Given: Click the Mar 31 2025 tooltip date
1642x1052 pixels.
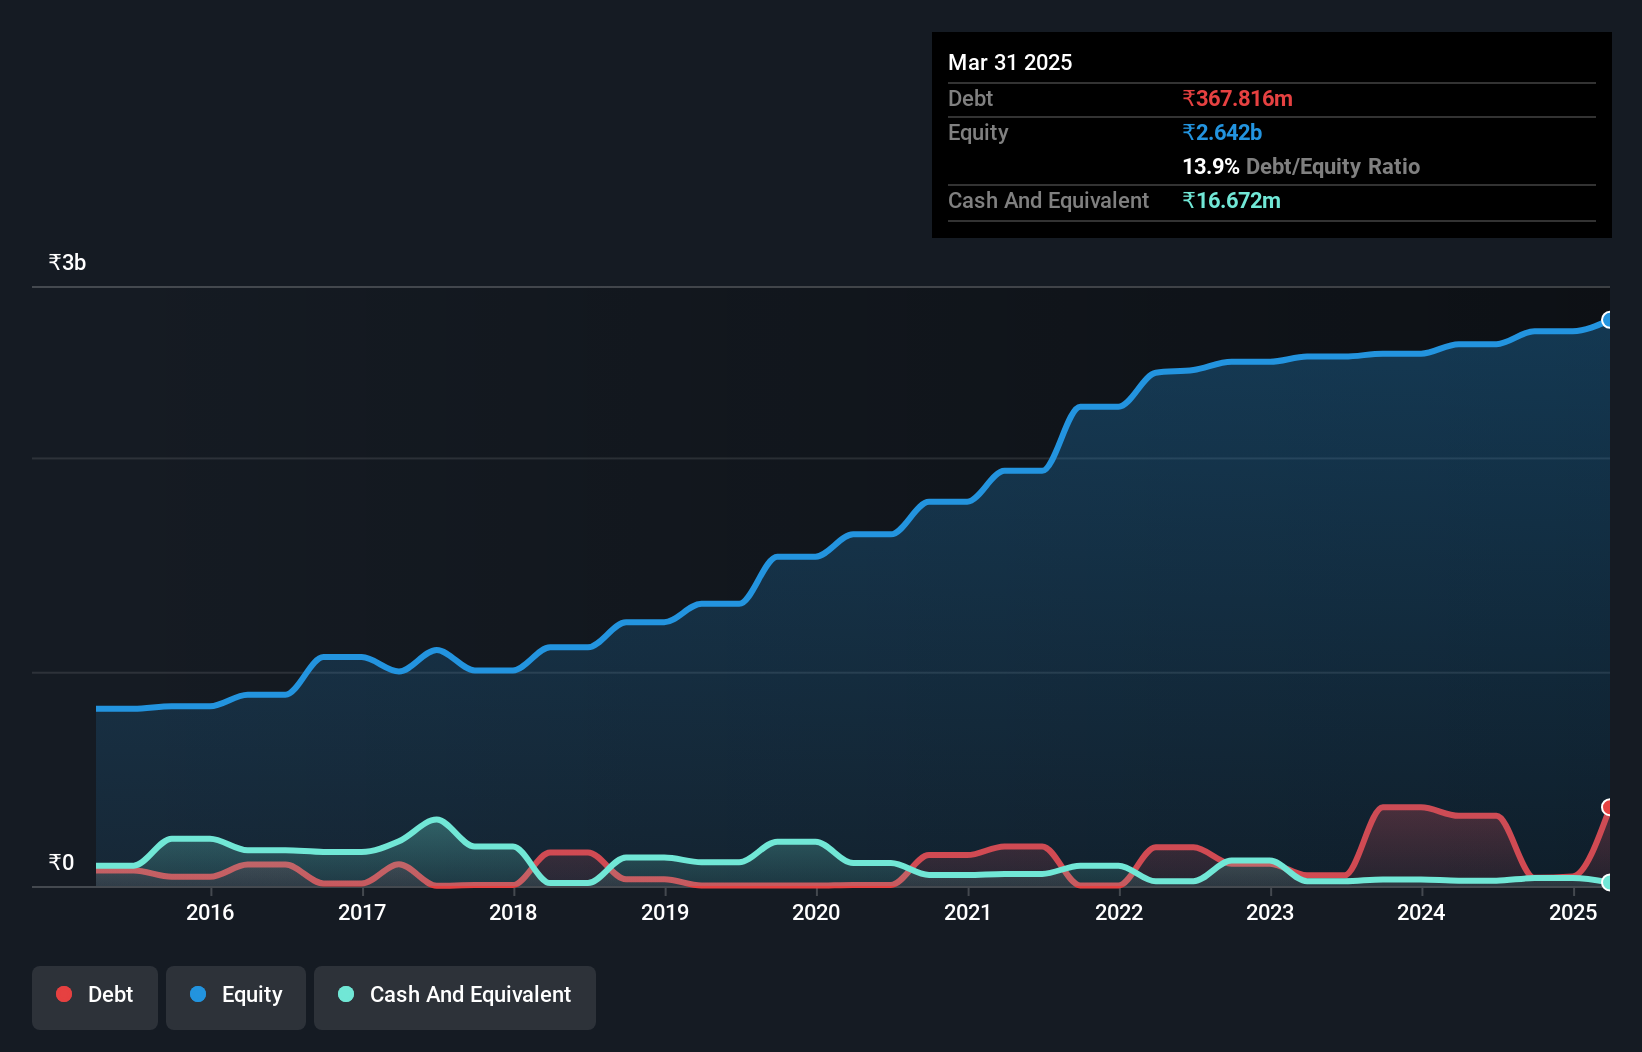Looking at the screenshot, I should 1010,62.
